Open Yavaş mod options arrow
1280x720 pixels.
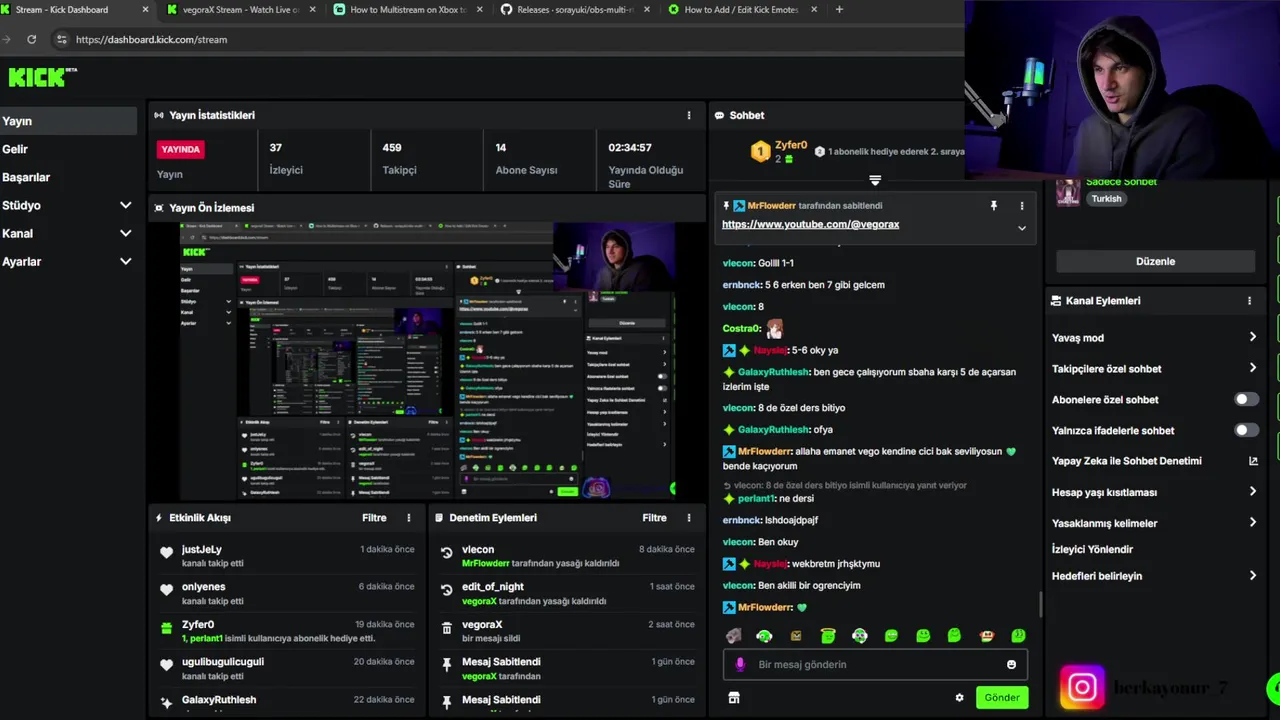click(1253, 338)
